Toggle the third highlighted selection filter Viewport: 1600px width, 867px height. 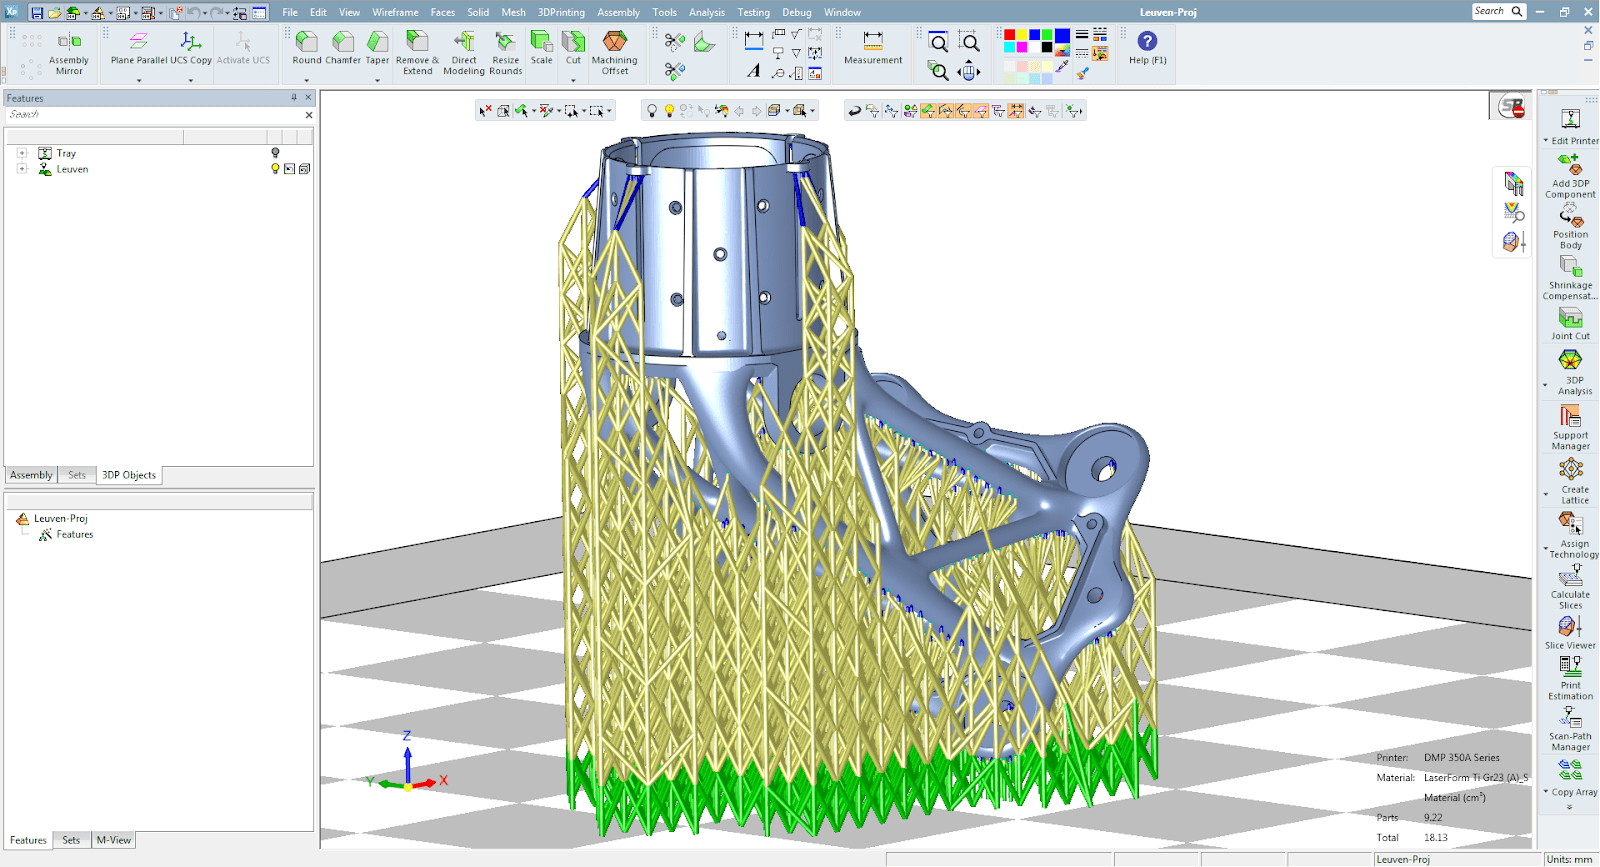coord(964,111)
